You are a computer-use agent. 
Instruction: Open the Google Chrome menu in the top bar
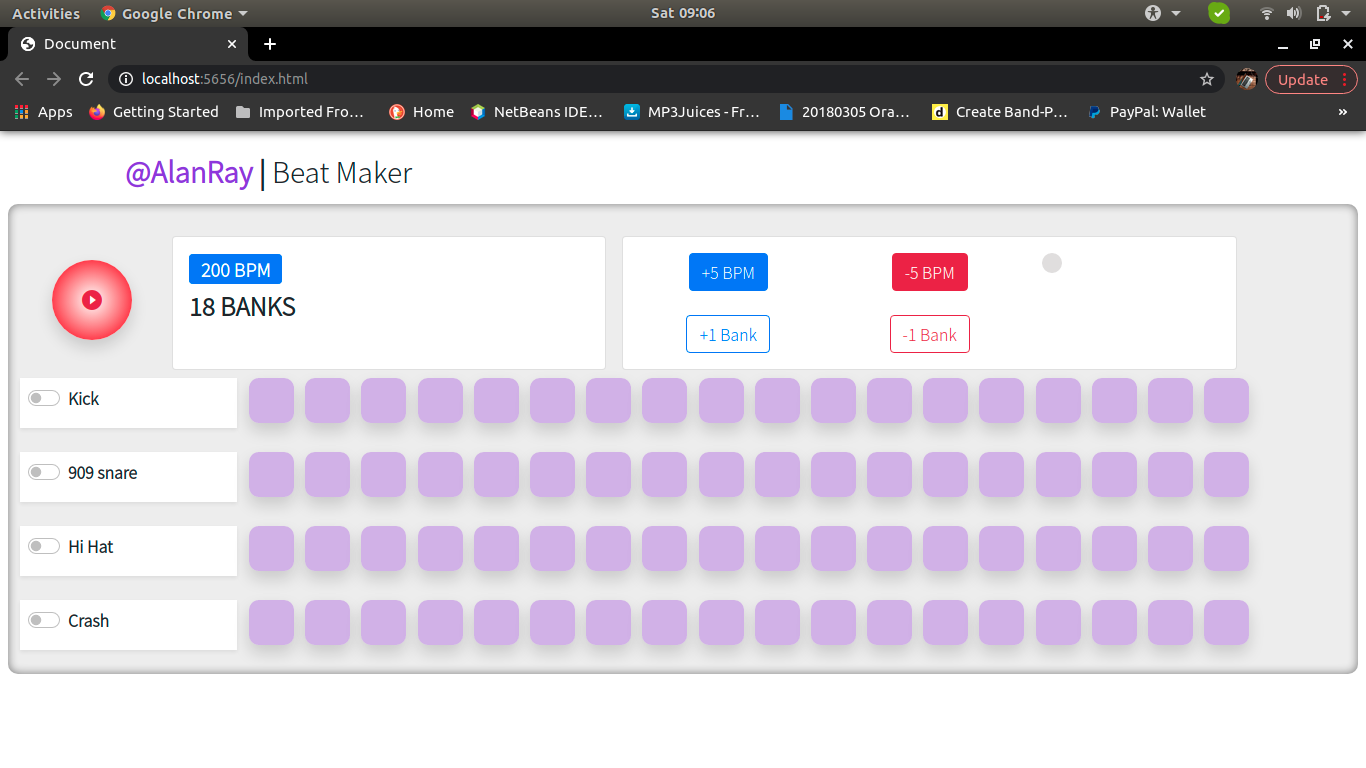[173, 13]
